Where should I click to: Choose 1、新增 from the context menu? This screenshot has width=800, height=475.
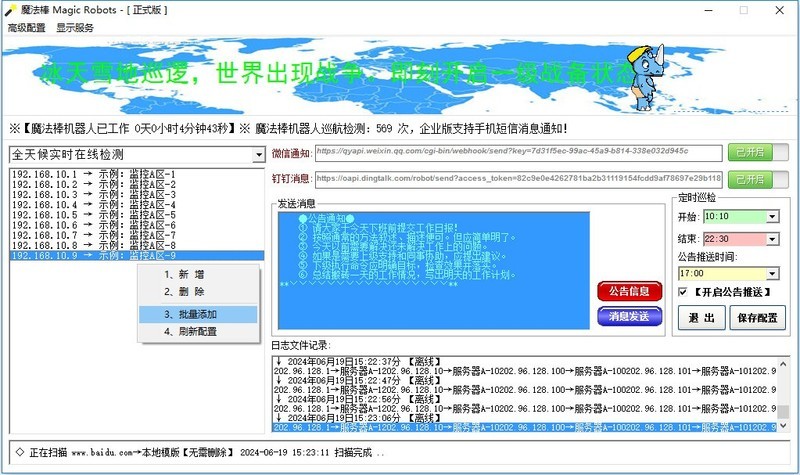point(198,274)
